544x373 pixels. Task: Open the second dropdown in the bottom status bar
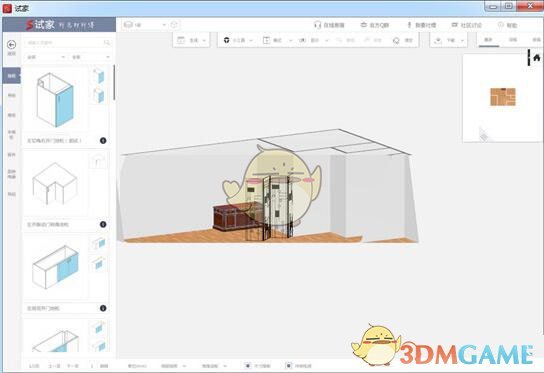coord(215,366)
